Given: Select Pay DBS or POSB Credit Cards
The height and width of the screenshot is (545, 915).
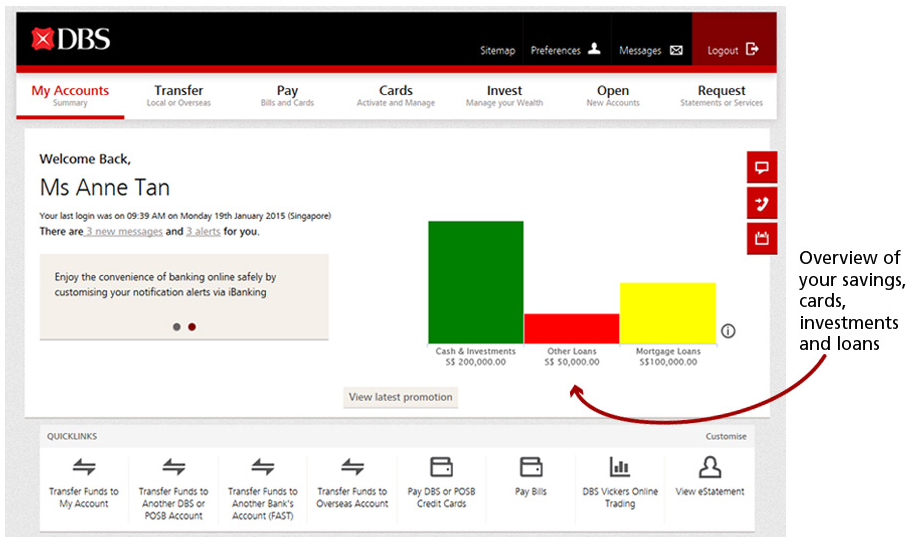Looking at the screenshot, I should coord(441,481).
